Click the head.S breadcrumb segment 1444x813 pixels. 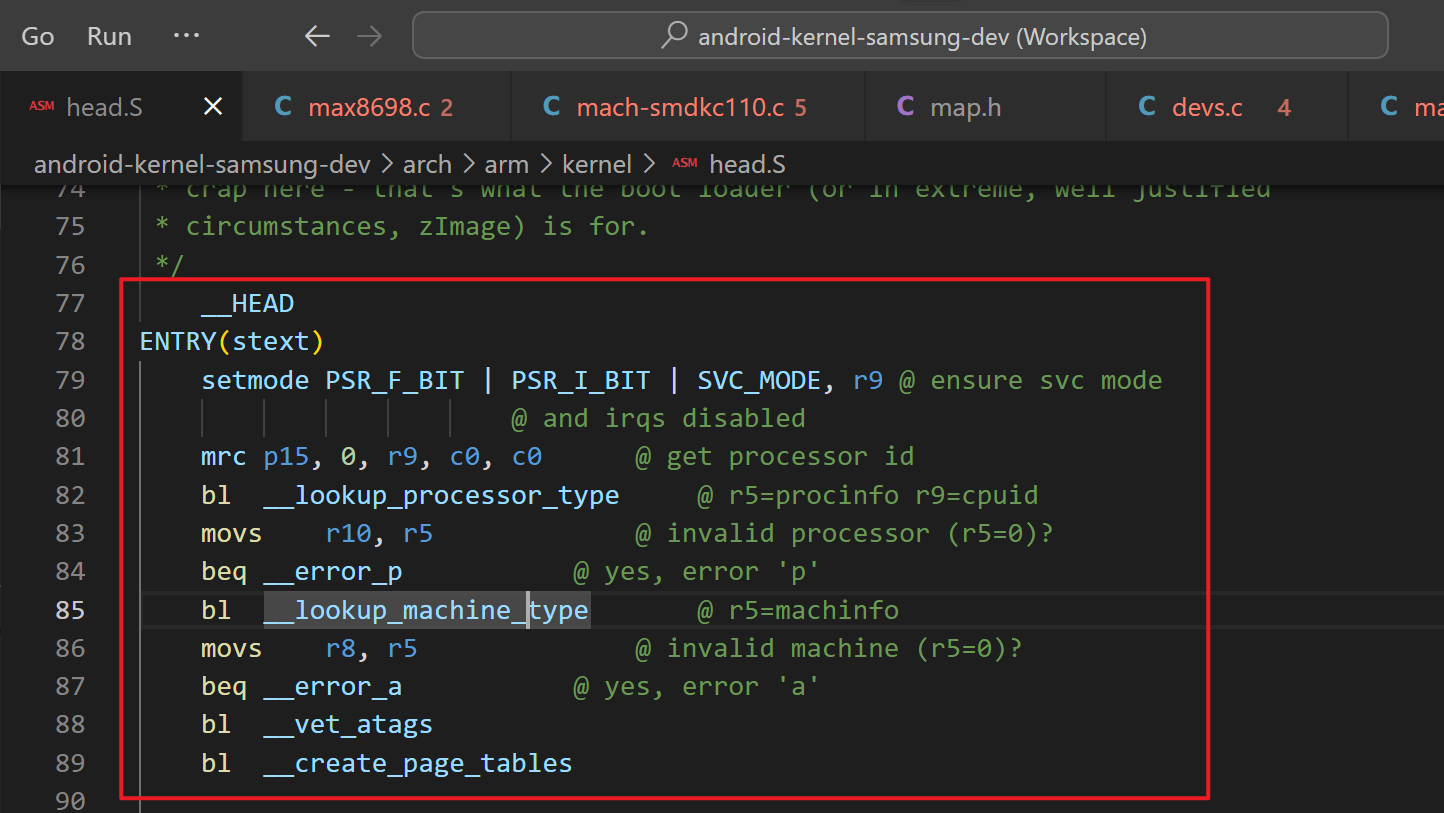tap(747, 164)
